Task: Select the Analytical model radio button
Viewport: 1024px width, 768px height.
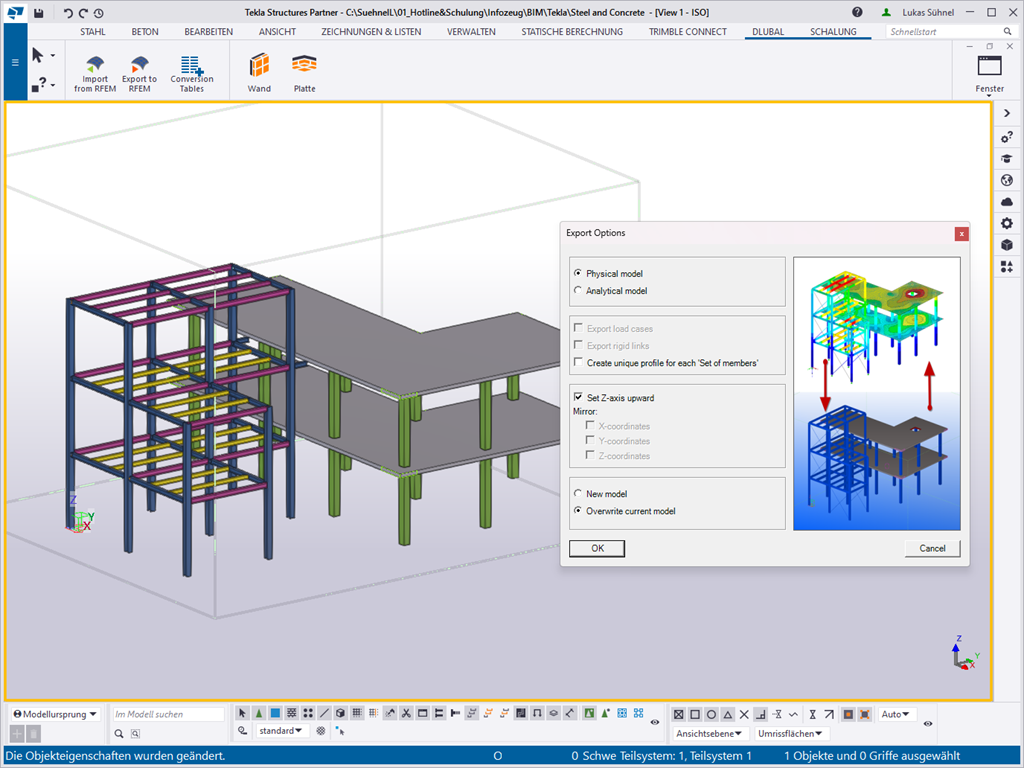Action: 578,289
